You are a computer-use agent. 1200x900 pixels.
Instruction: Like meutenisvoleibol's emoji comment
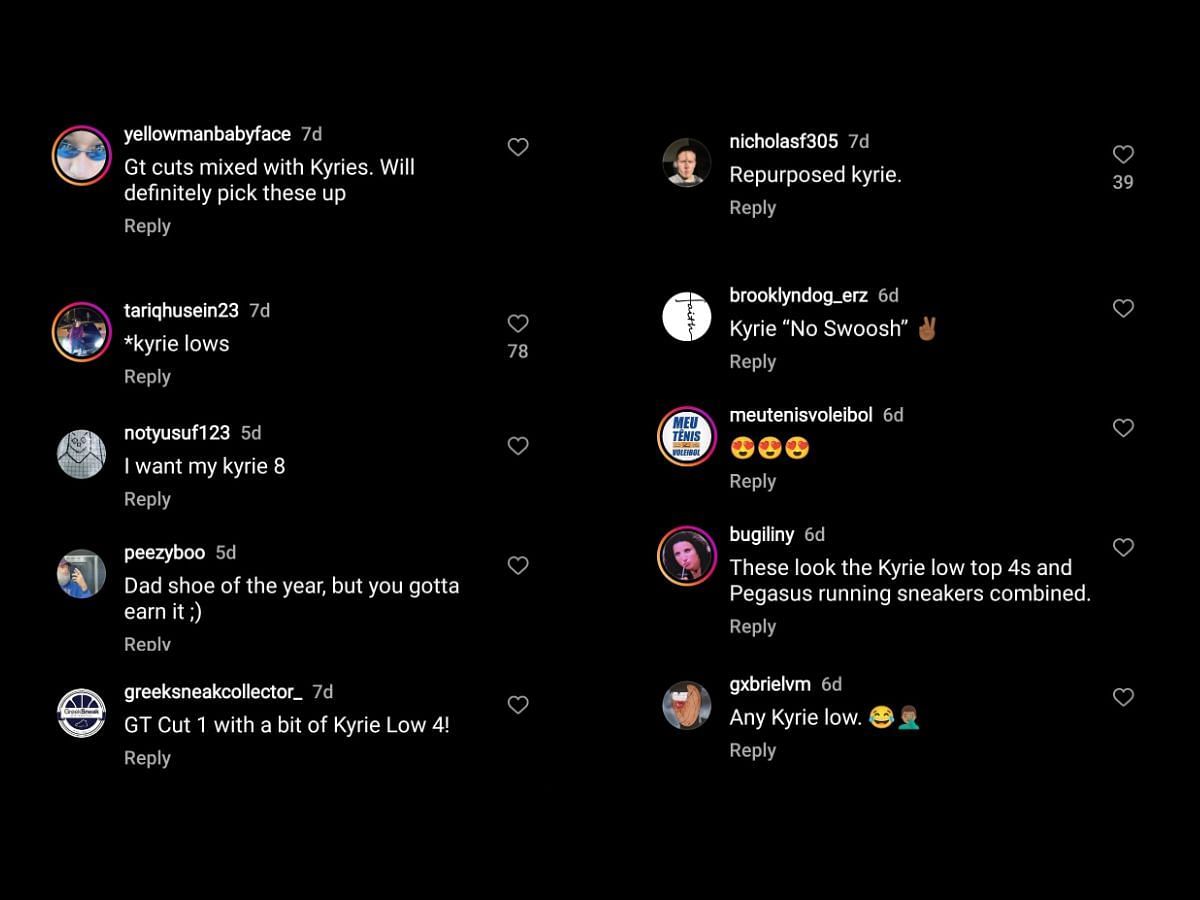[x=1123, y=428]
